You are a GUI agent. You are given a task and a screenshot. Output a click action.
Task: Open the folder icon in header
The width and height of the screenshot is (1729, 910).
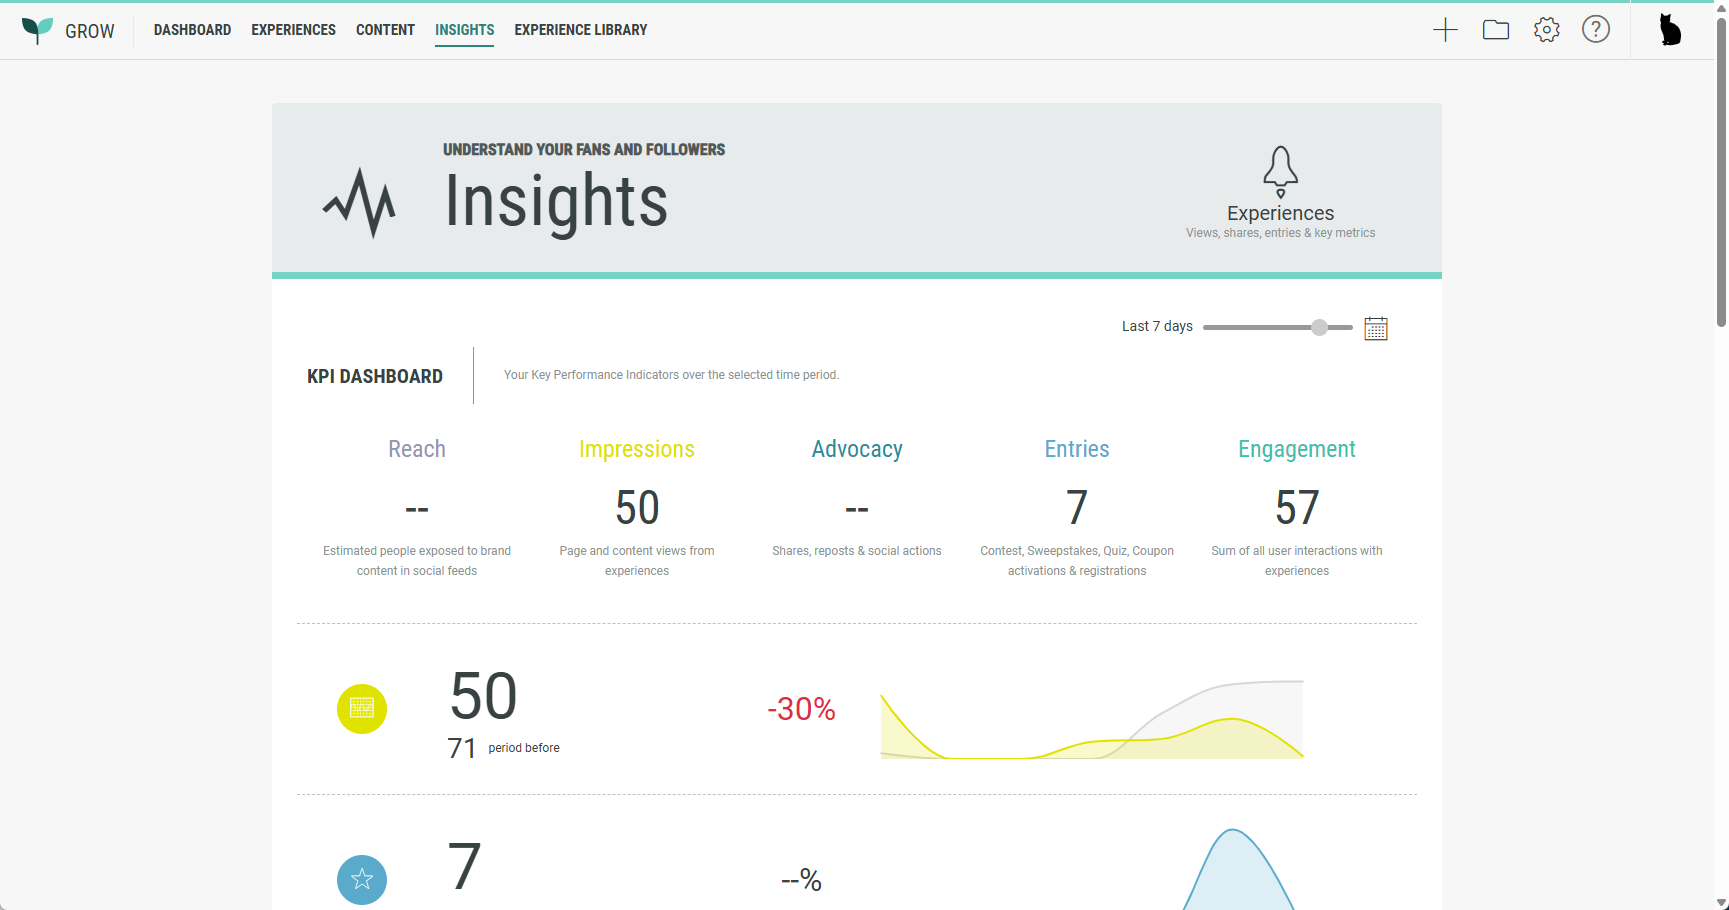tap(1495, 30)
